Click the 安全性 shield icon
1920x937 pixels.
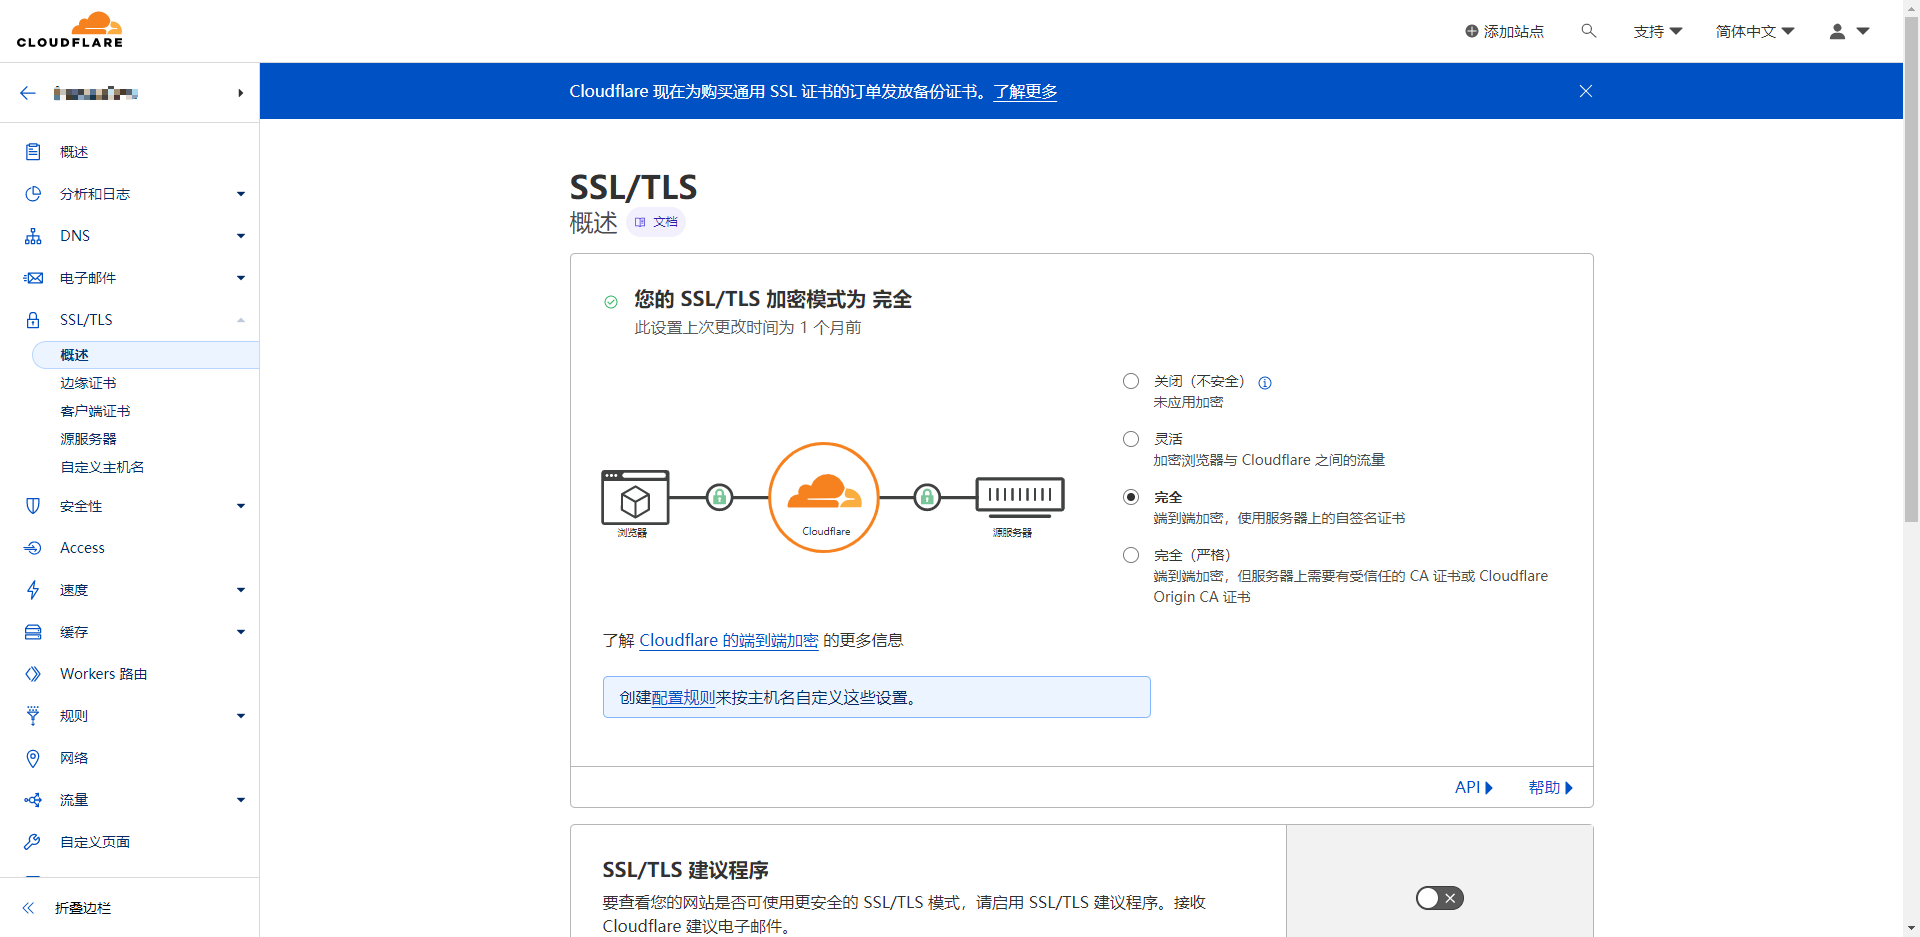pos(33,506)
